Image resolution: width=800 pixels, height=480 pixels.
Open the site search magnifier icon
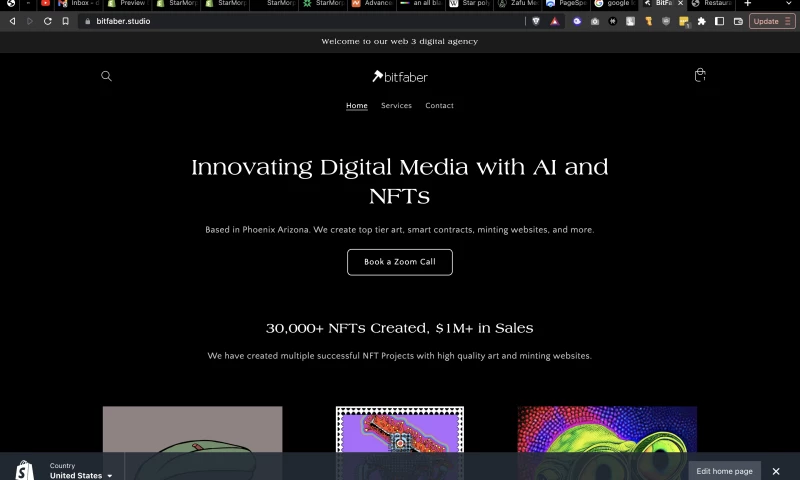click(x=107, y=76)
